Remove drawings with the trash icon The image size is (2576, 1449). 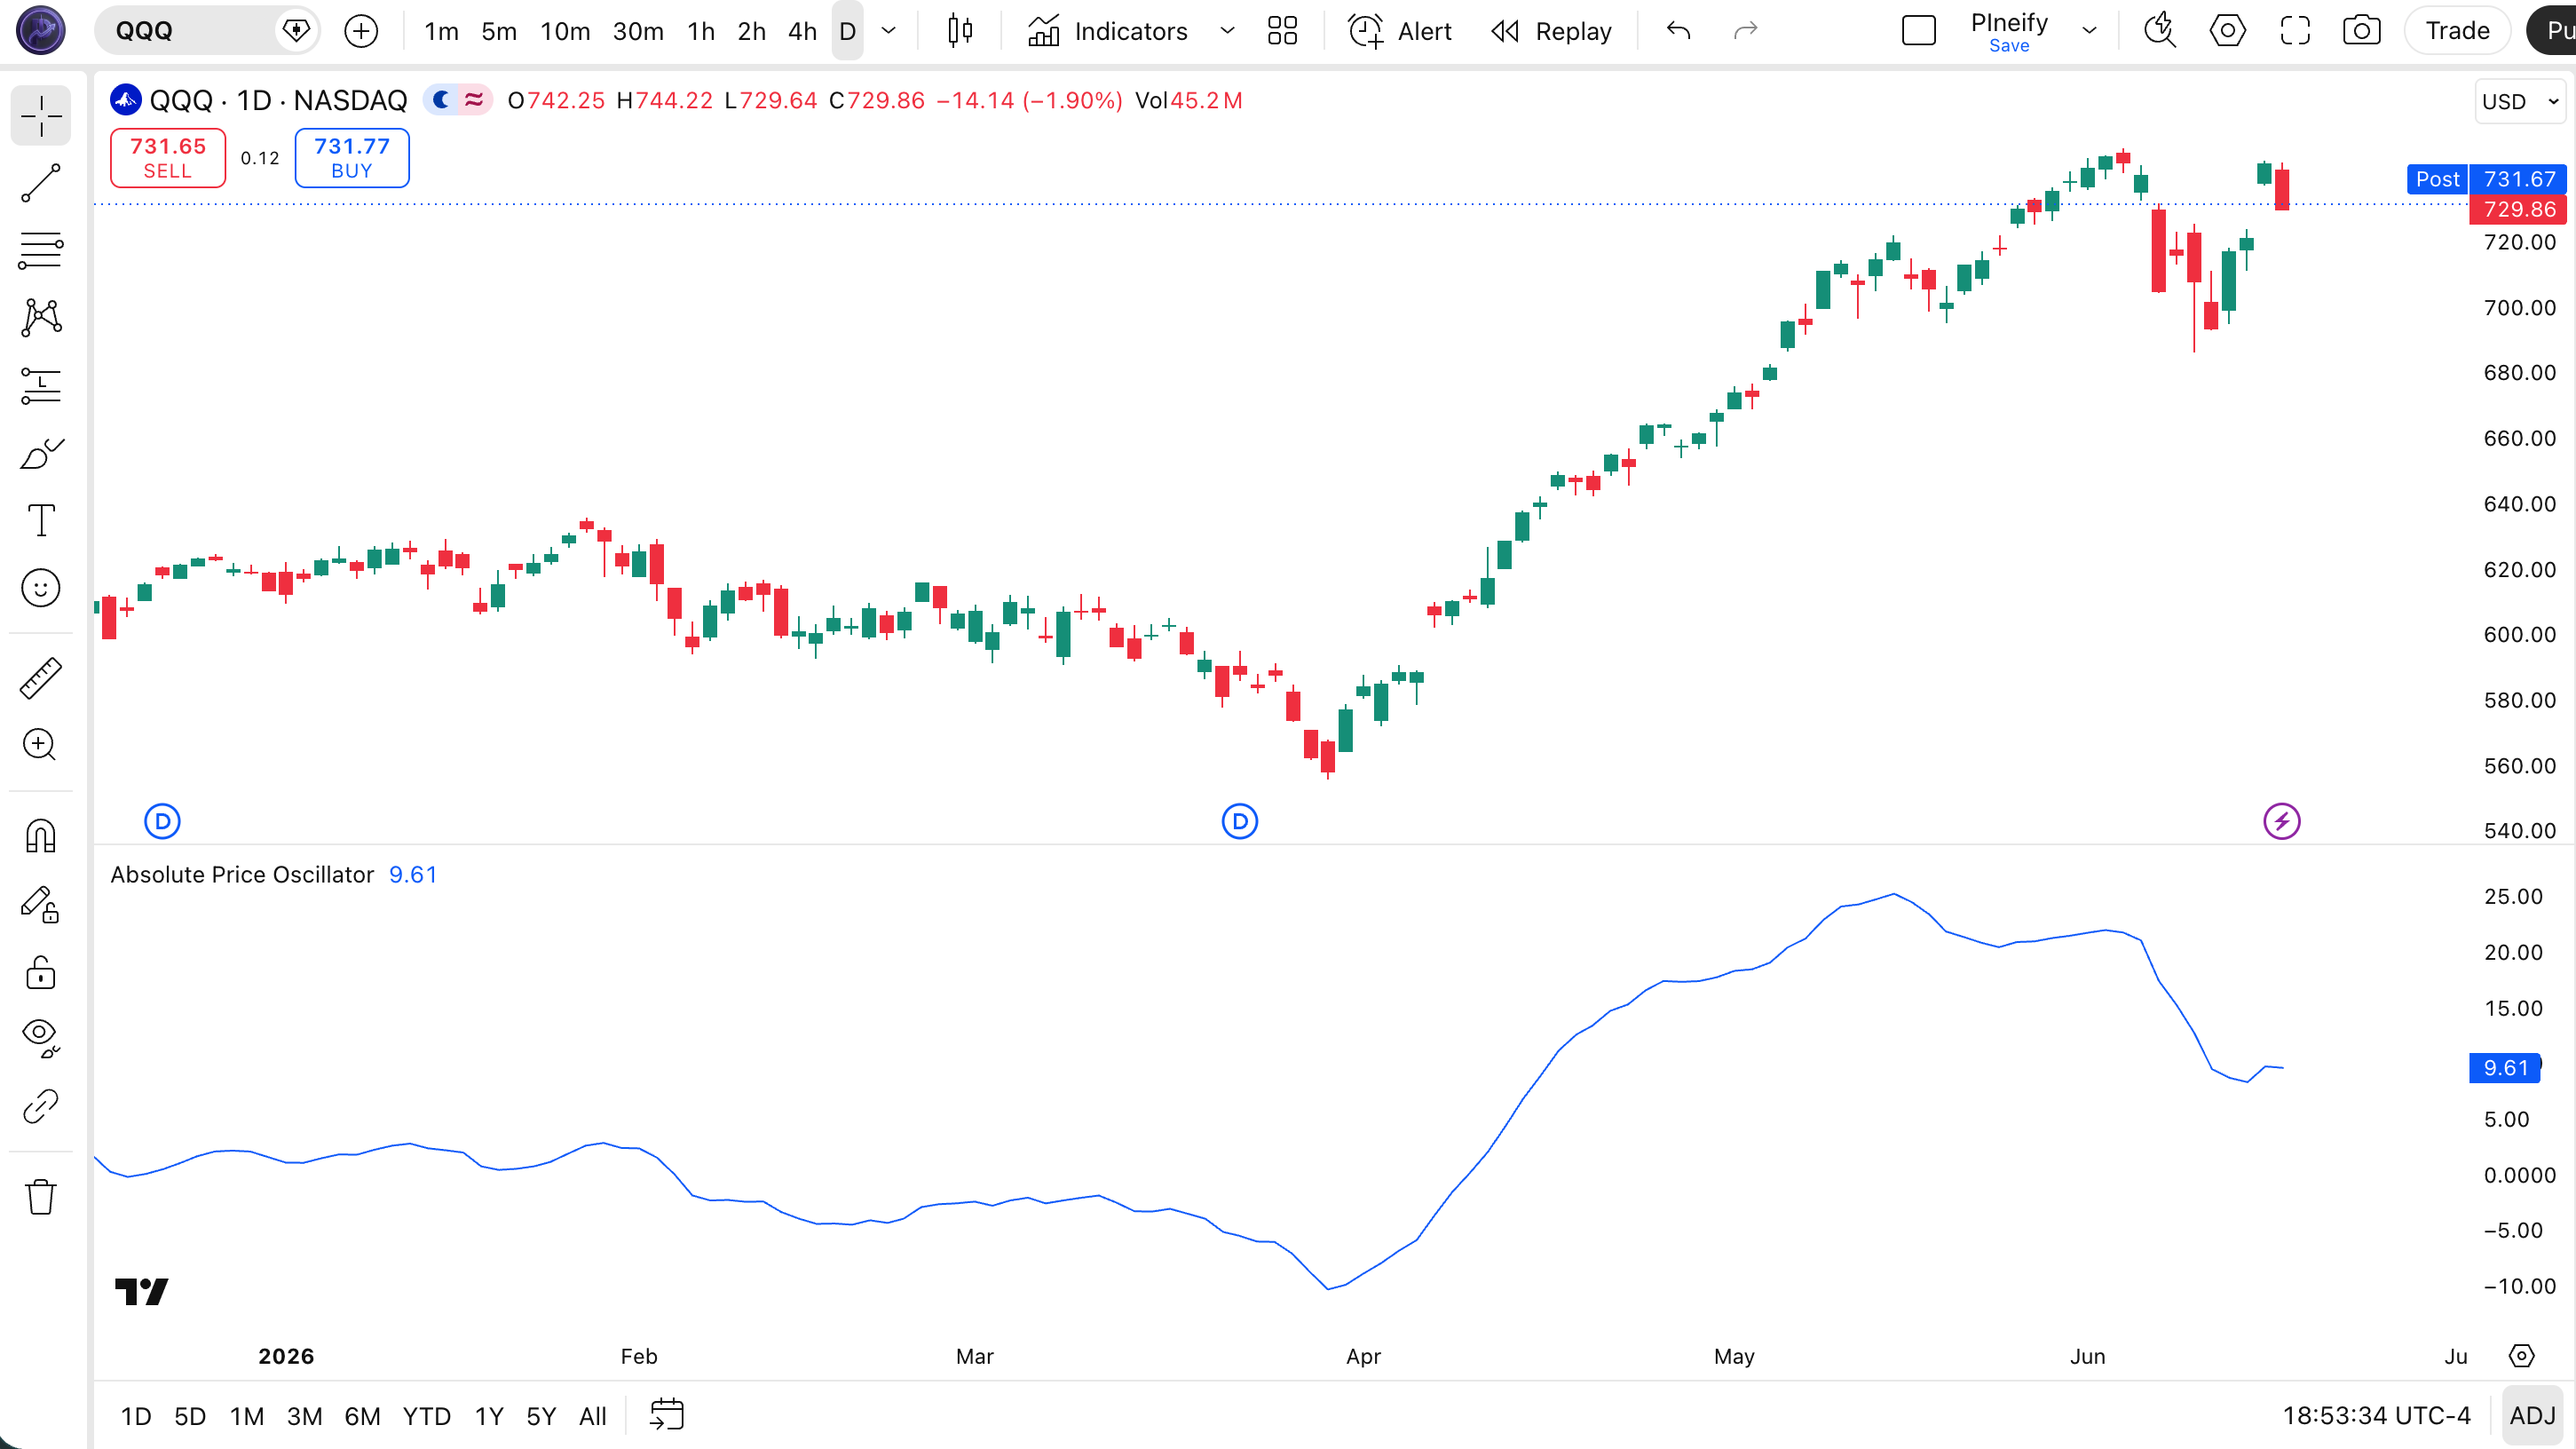[x=41, y=1197]
